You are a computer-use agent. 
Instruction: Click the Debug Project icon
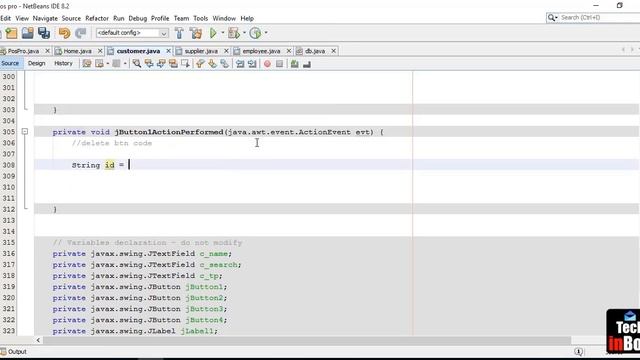[x=234, y=33]
